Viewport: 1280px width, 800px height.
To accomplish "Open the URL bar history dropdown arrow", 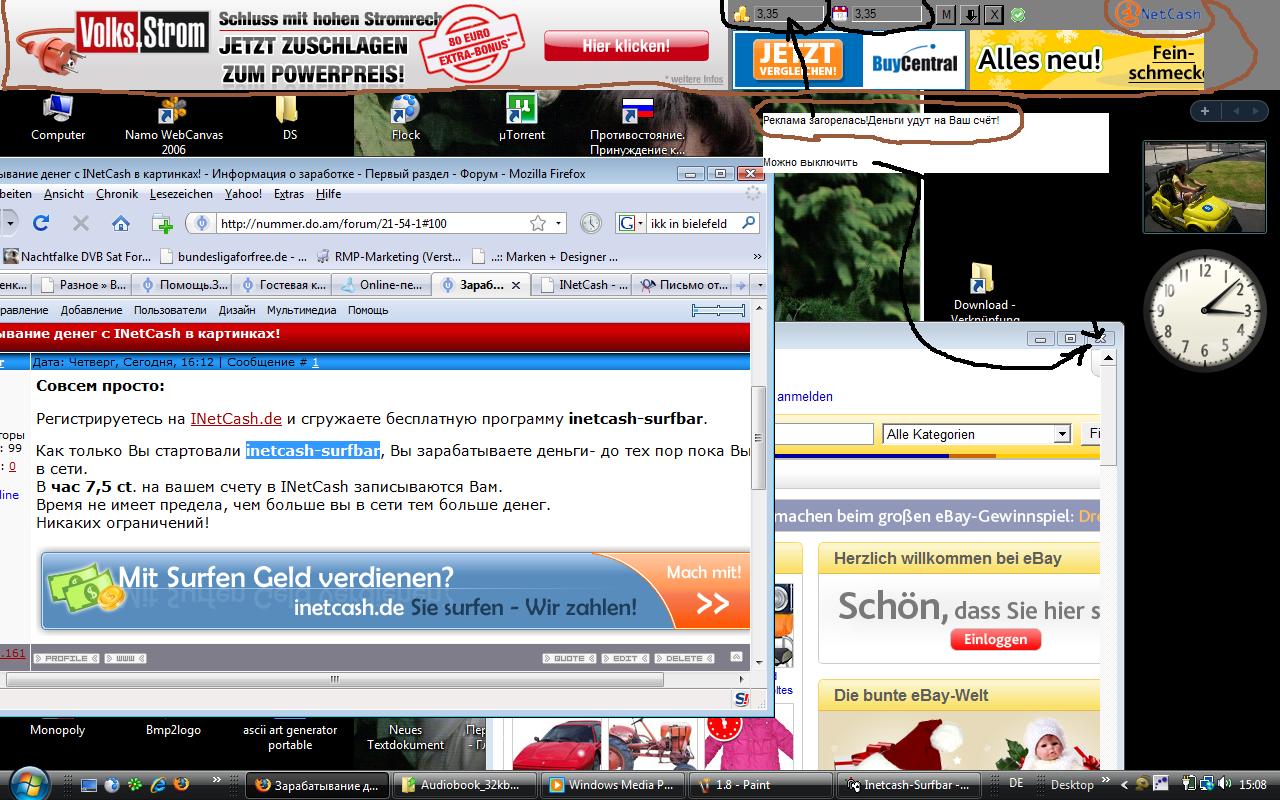I will pyautogui.click(x=559, y=223).
